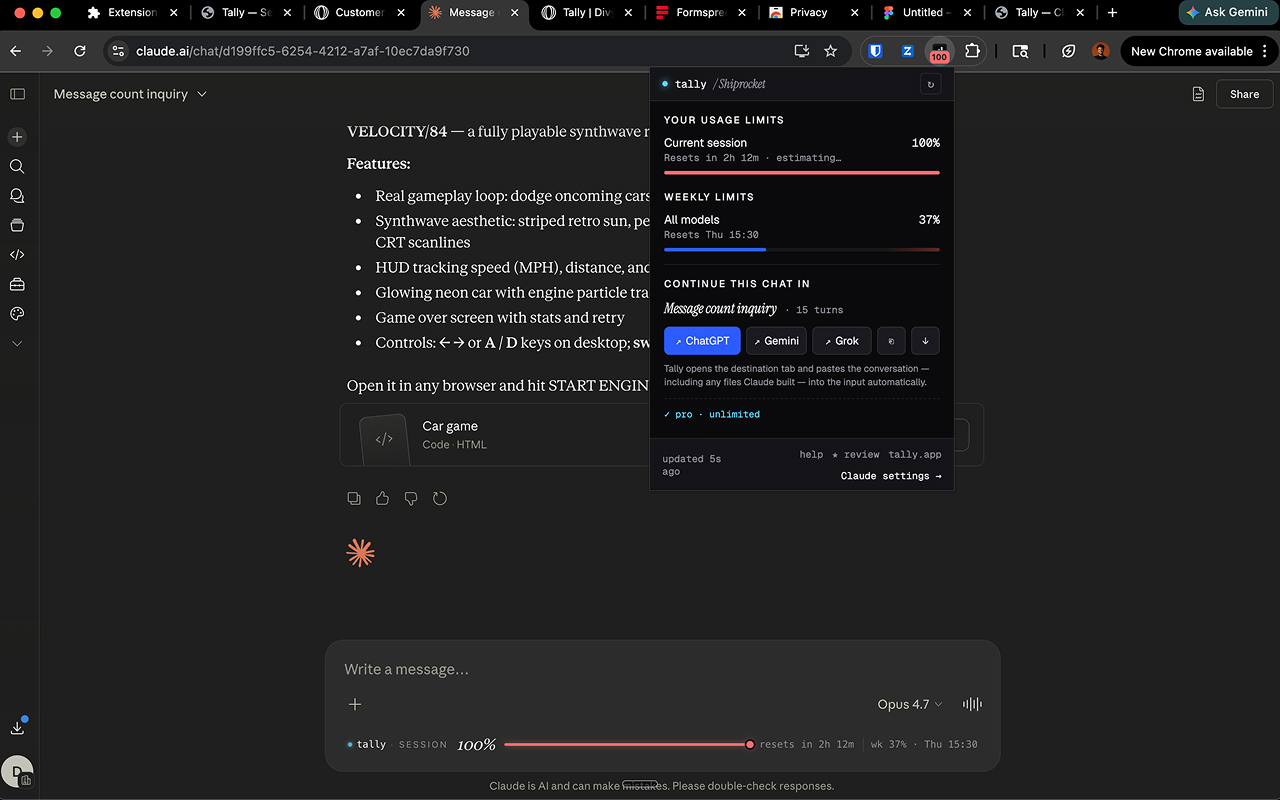Click the claude.ai address bar URL

pos(302,51)
